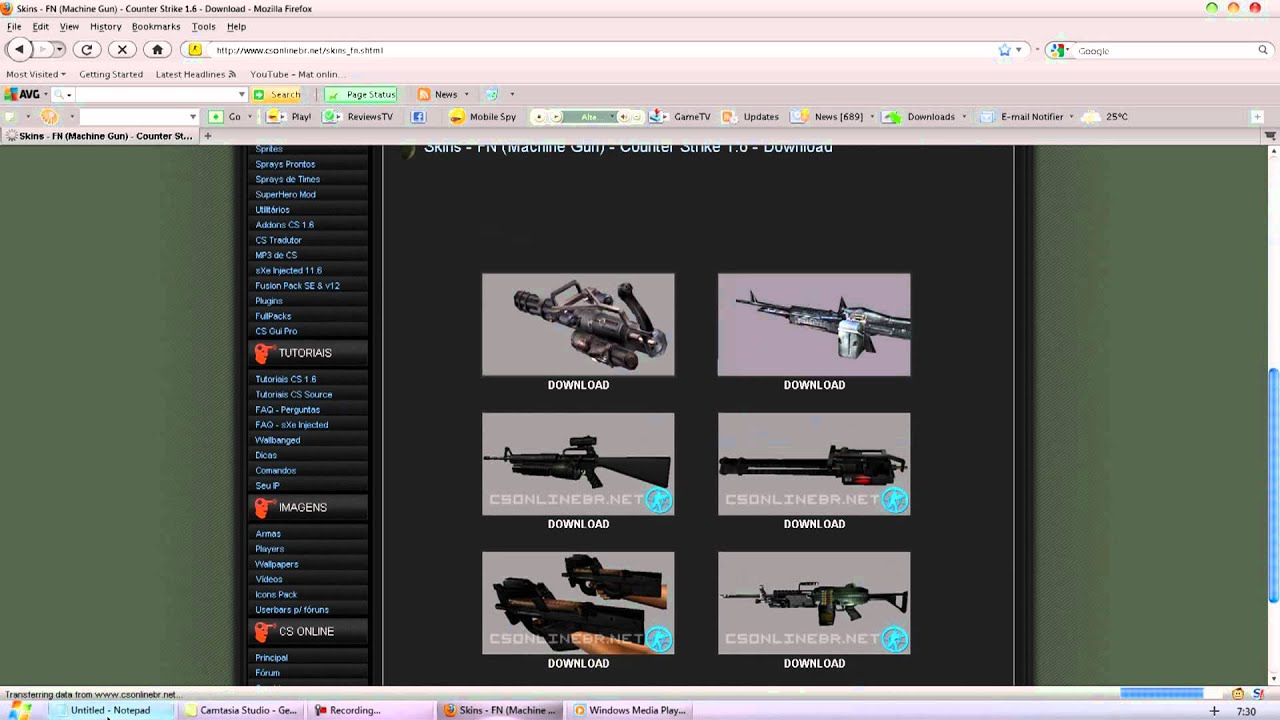Open the Facebook toolbar icon
This screenshot has width=1280, height=720.
(419, 117)
